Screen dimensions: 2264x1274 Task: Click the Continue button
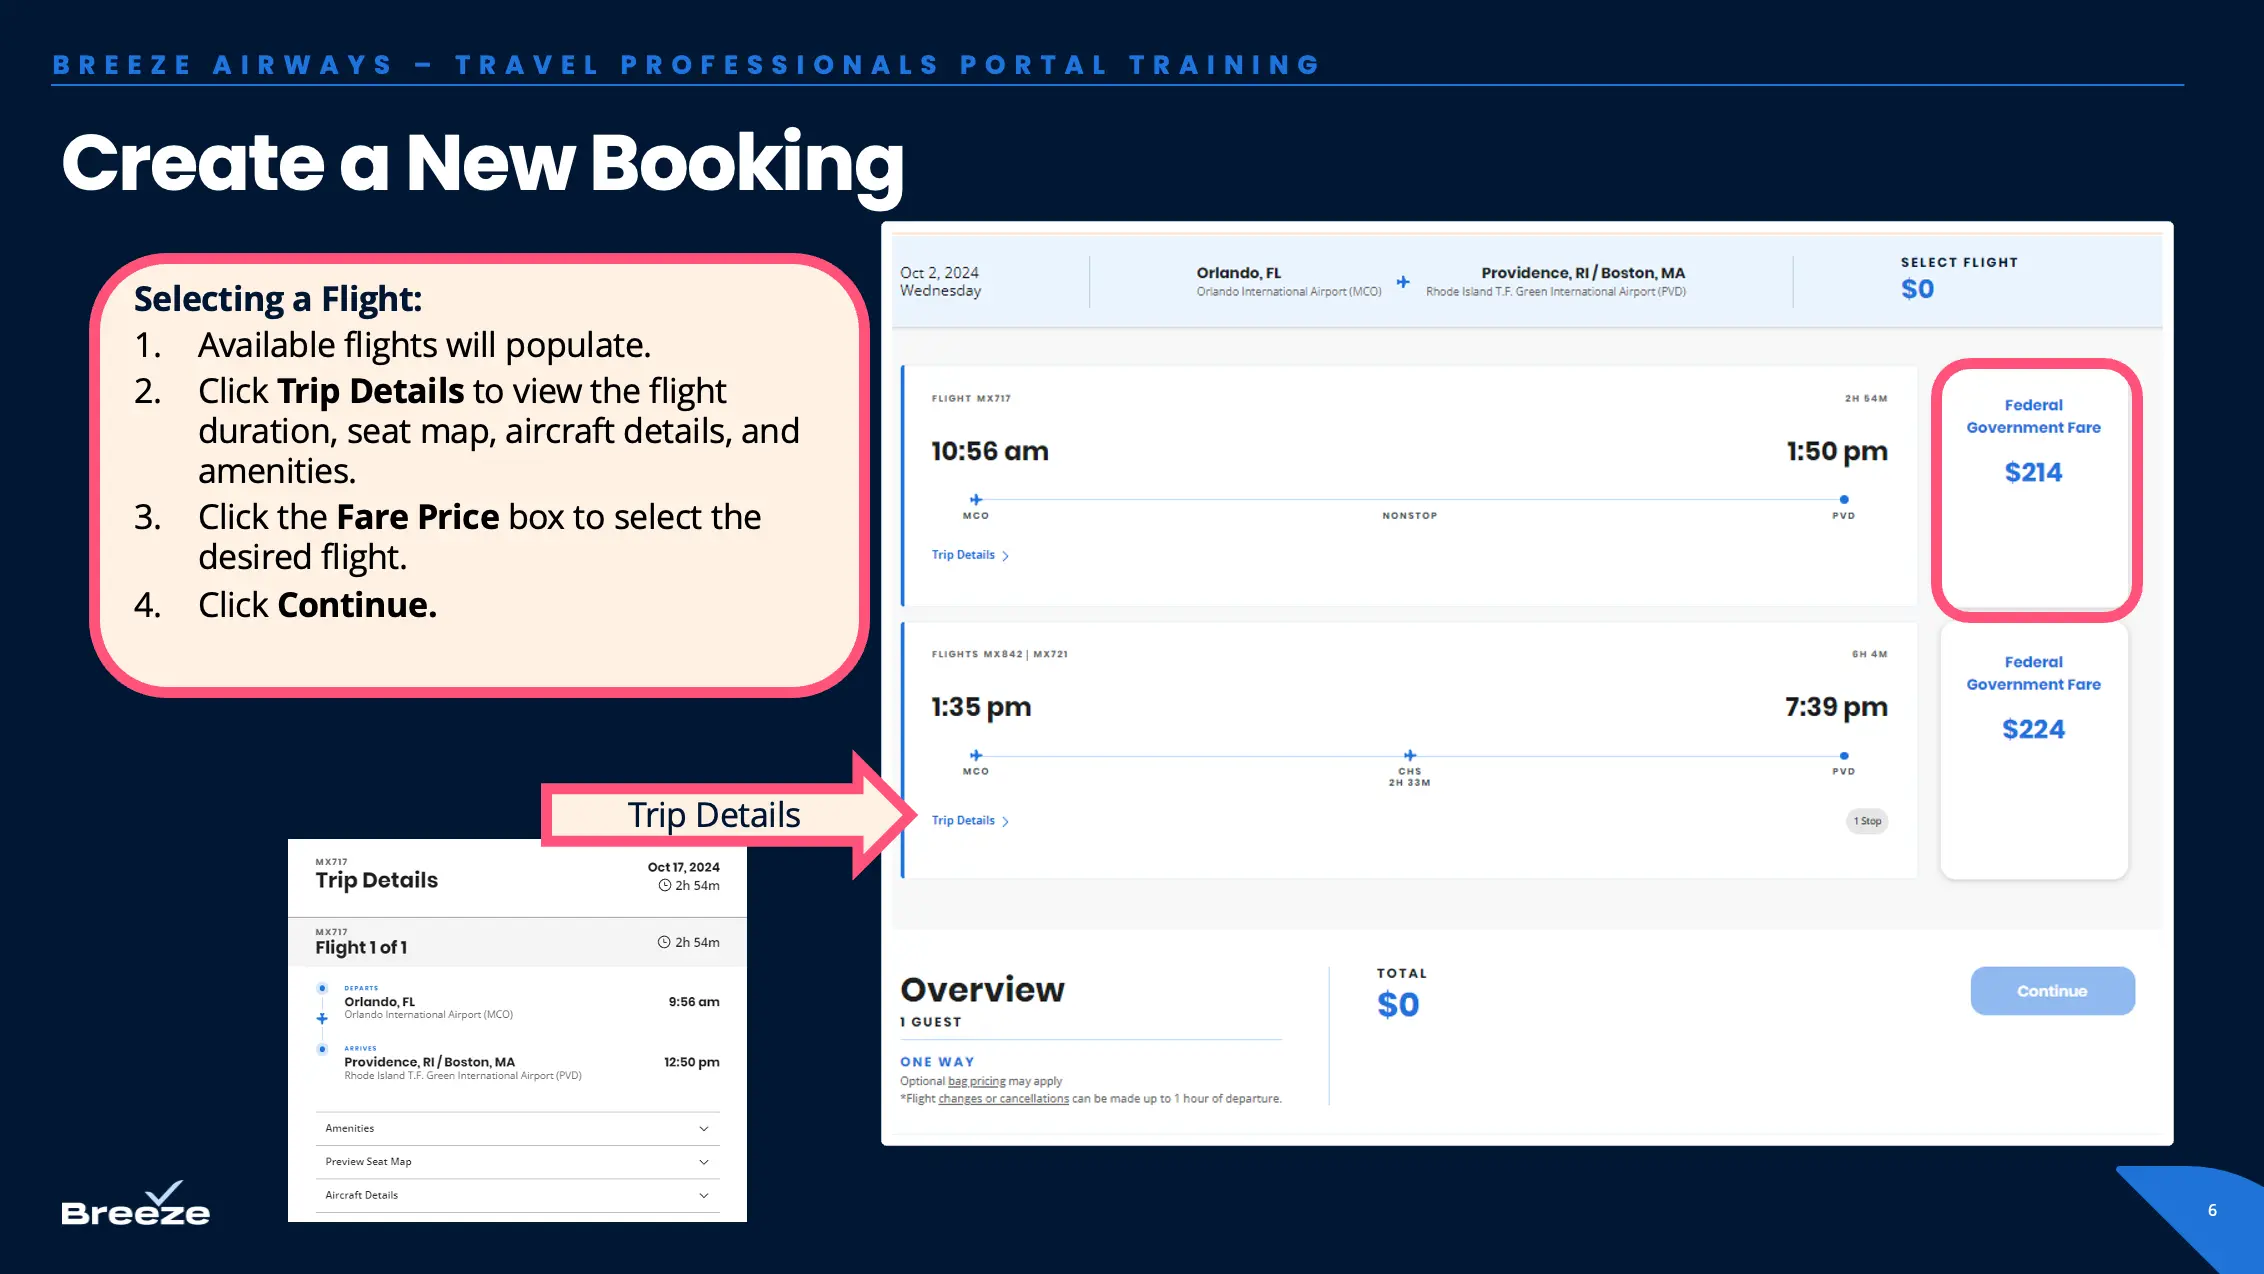coord(2052,990)
